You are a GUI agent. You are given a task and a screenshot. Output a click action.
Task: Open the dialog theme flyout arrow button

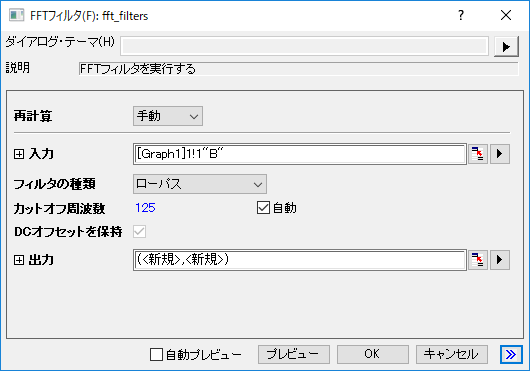pyautogui.click(x=506, y=46)
